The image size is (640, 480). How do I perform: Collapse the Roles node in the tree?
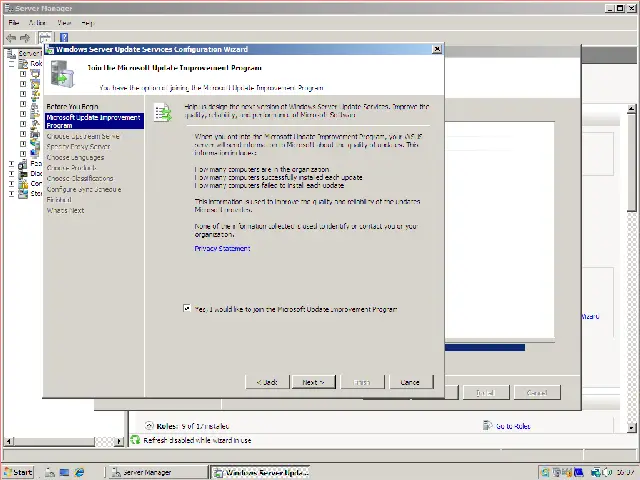[11, 64]
